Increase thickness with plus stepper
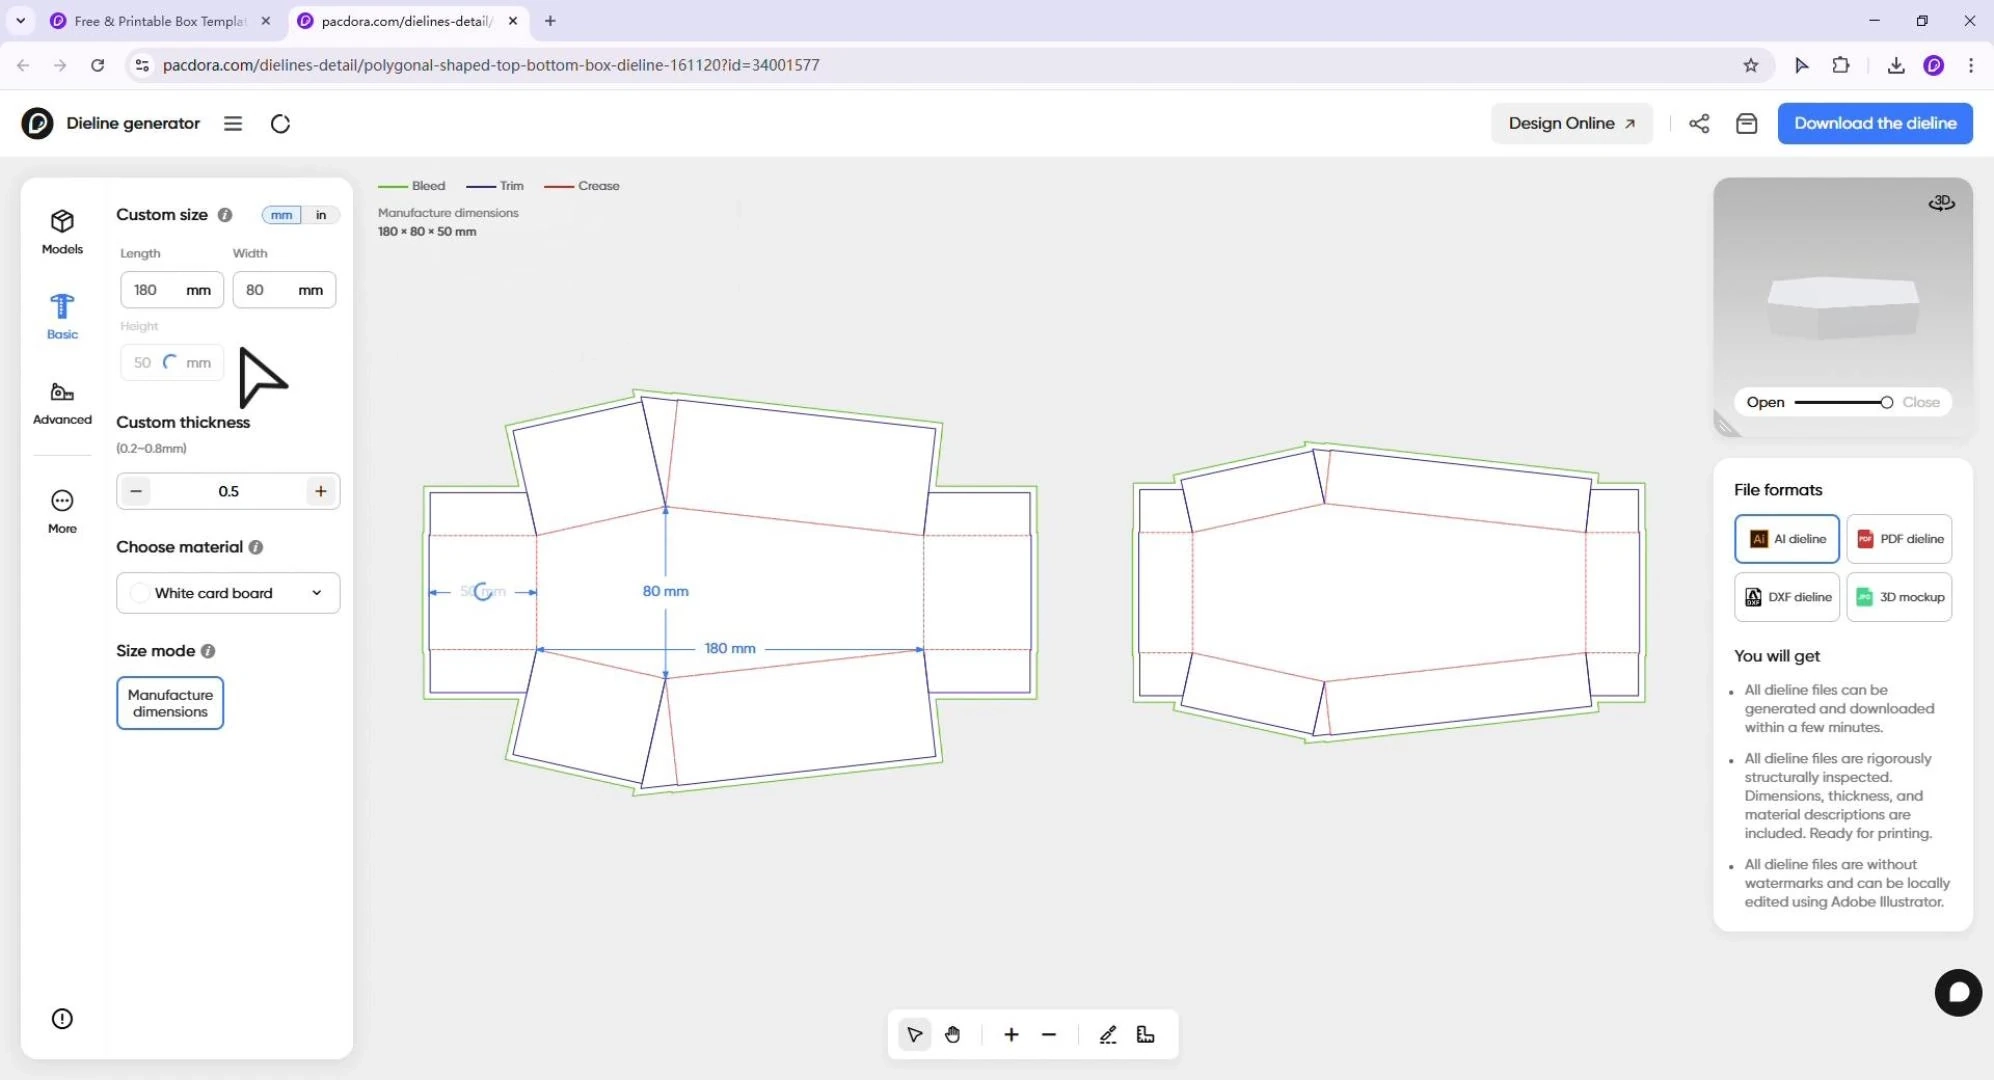The height and width of the screenshot is (1080, 1994). (321, 491)
